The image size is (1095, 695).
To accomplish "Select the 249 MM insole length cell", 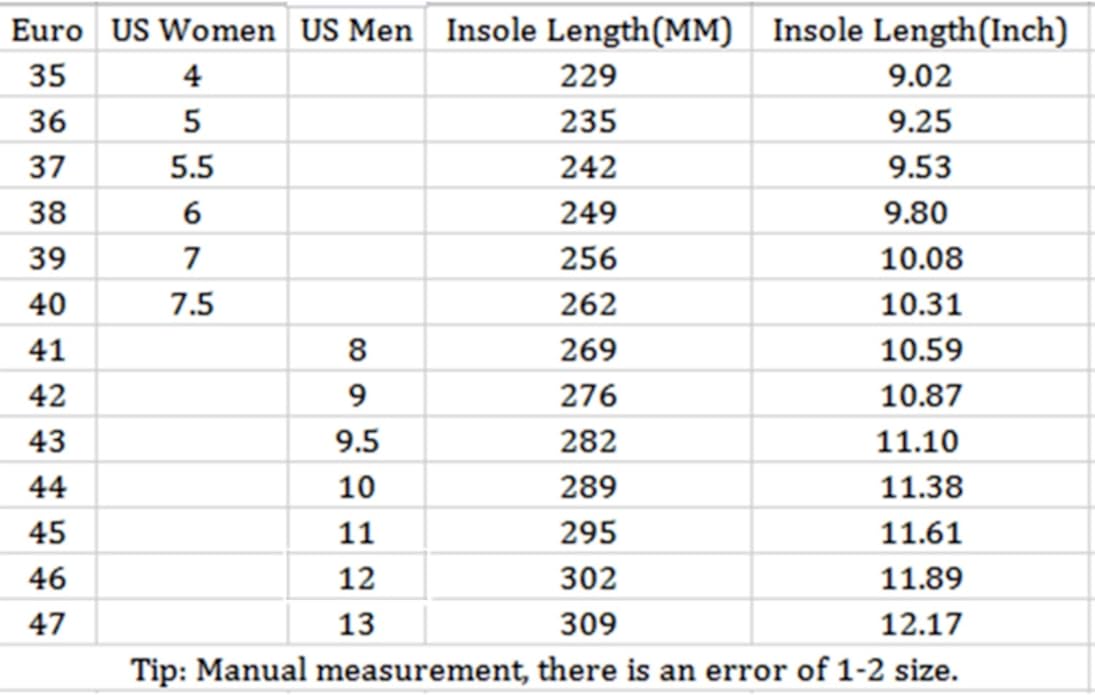I will pyautogui.click(x=588, y=213).
